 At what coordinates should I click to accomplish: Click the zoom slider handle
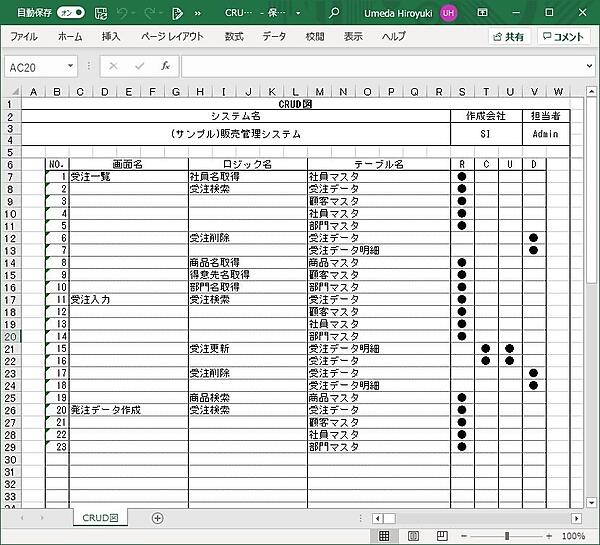[x=507, y=536]
